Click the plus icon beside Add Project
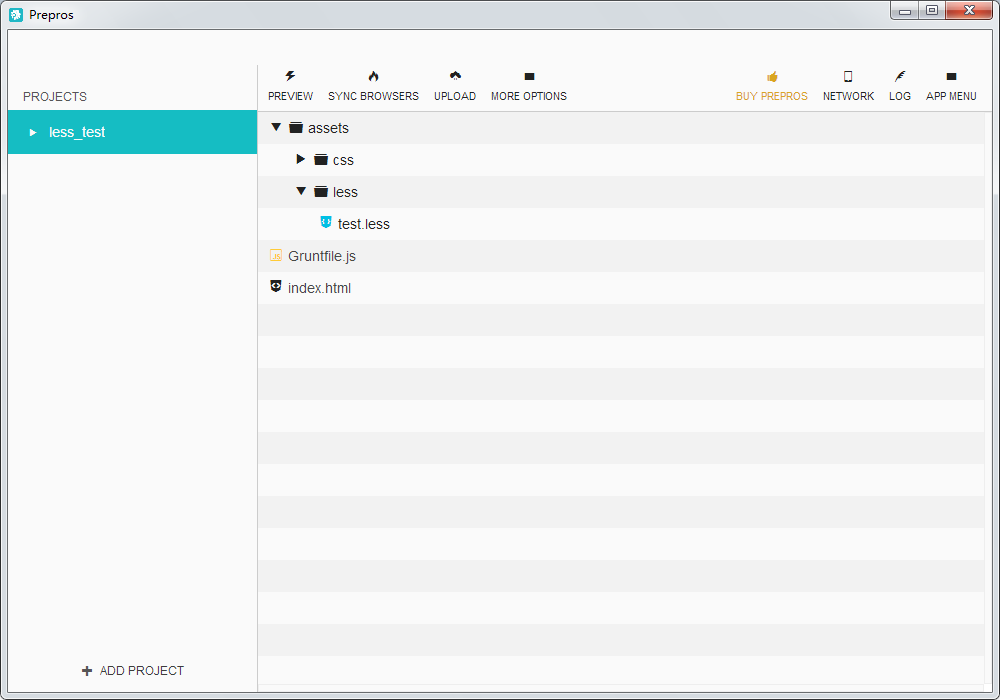 tap(87, 671)
